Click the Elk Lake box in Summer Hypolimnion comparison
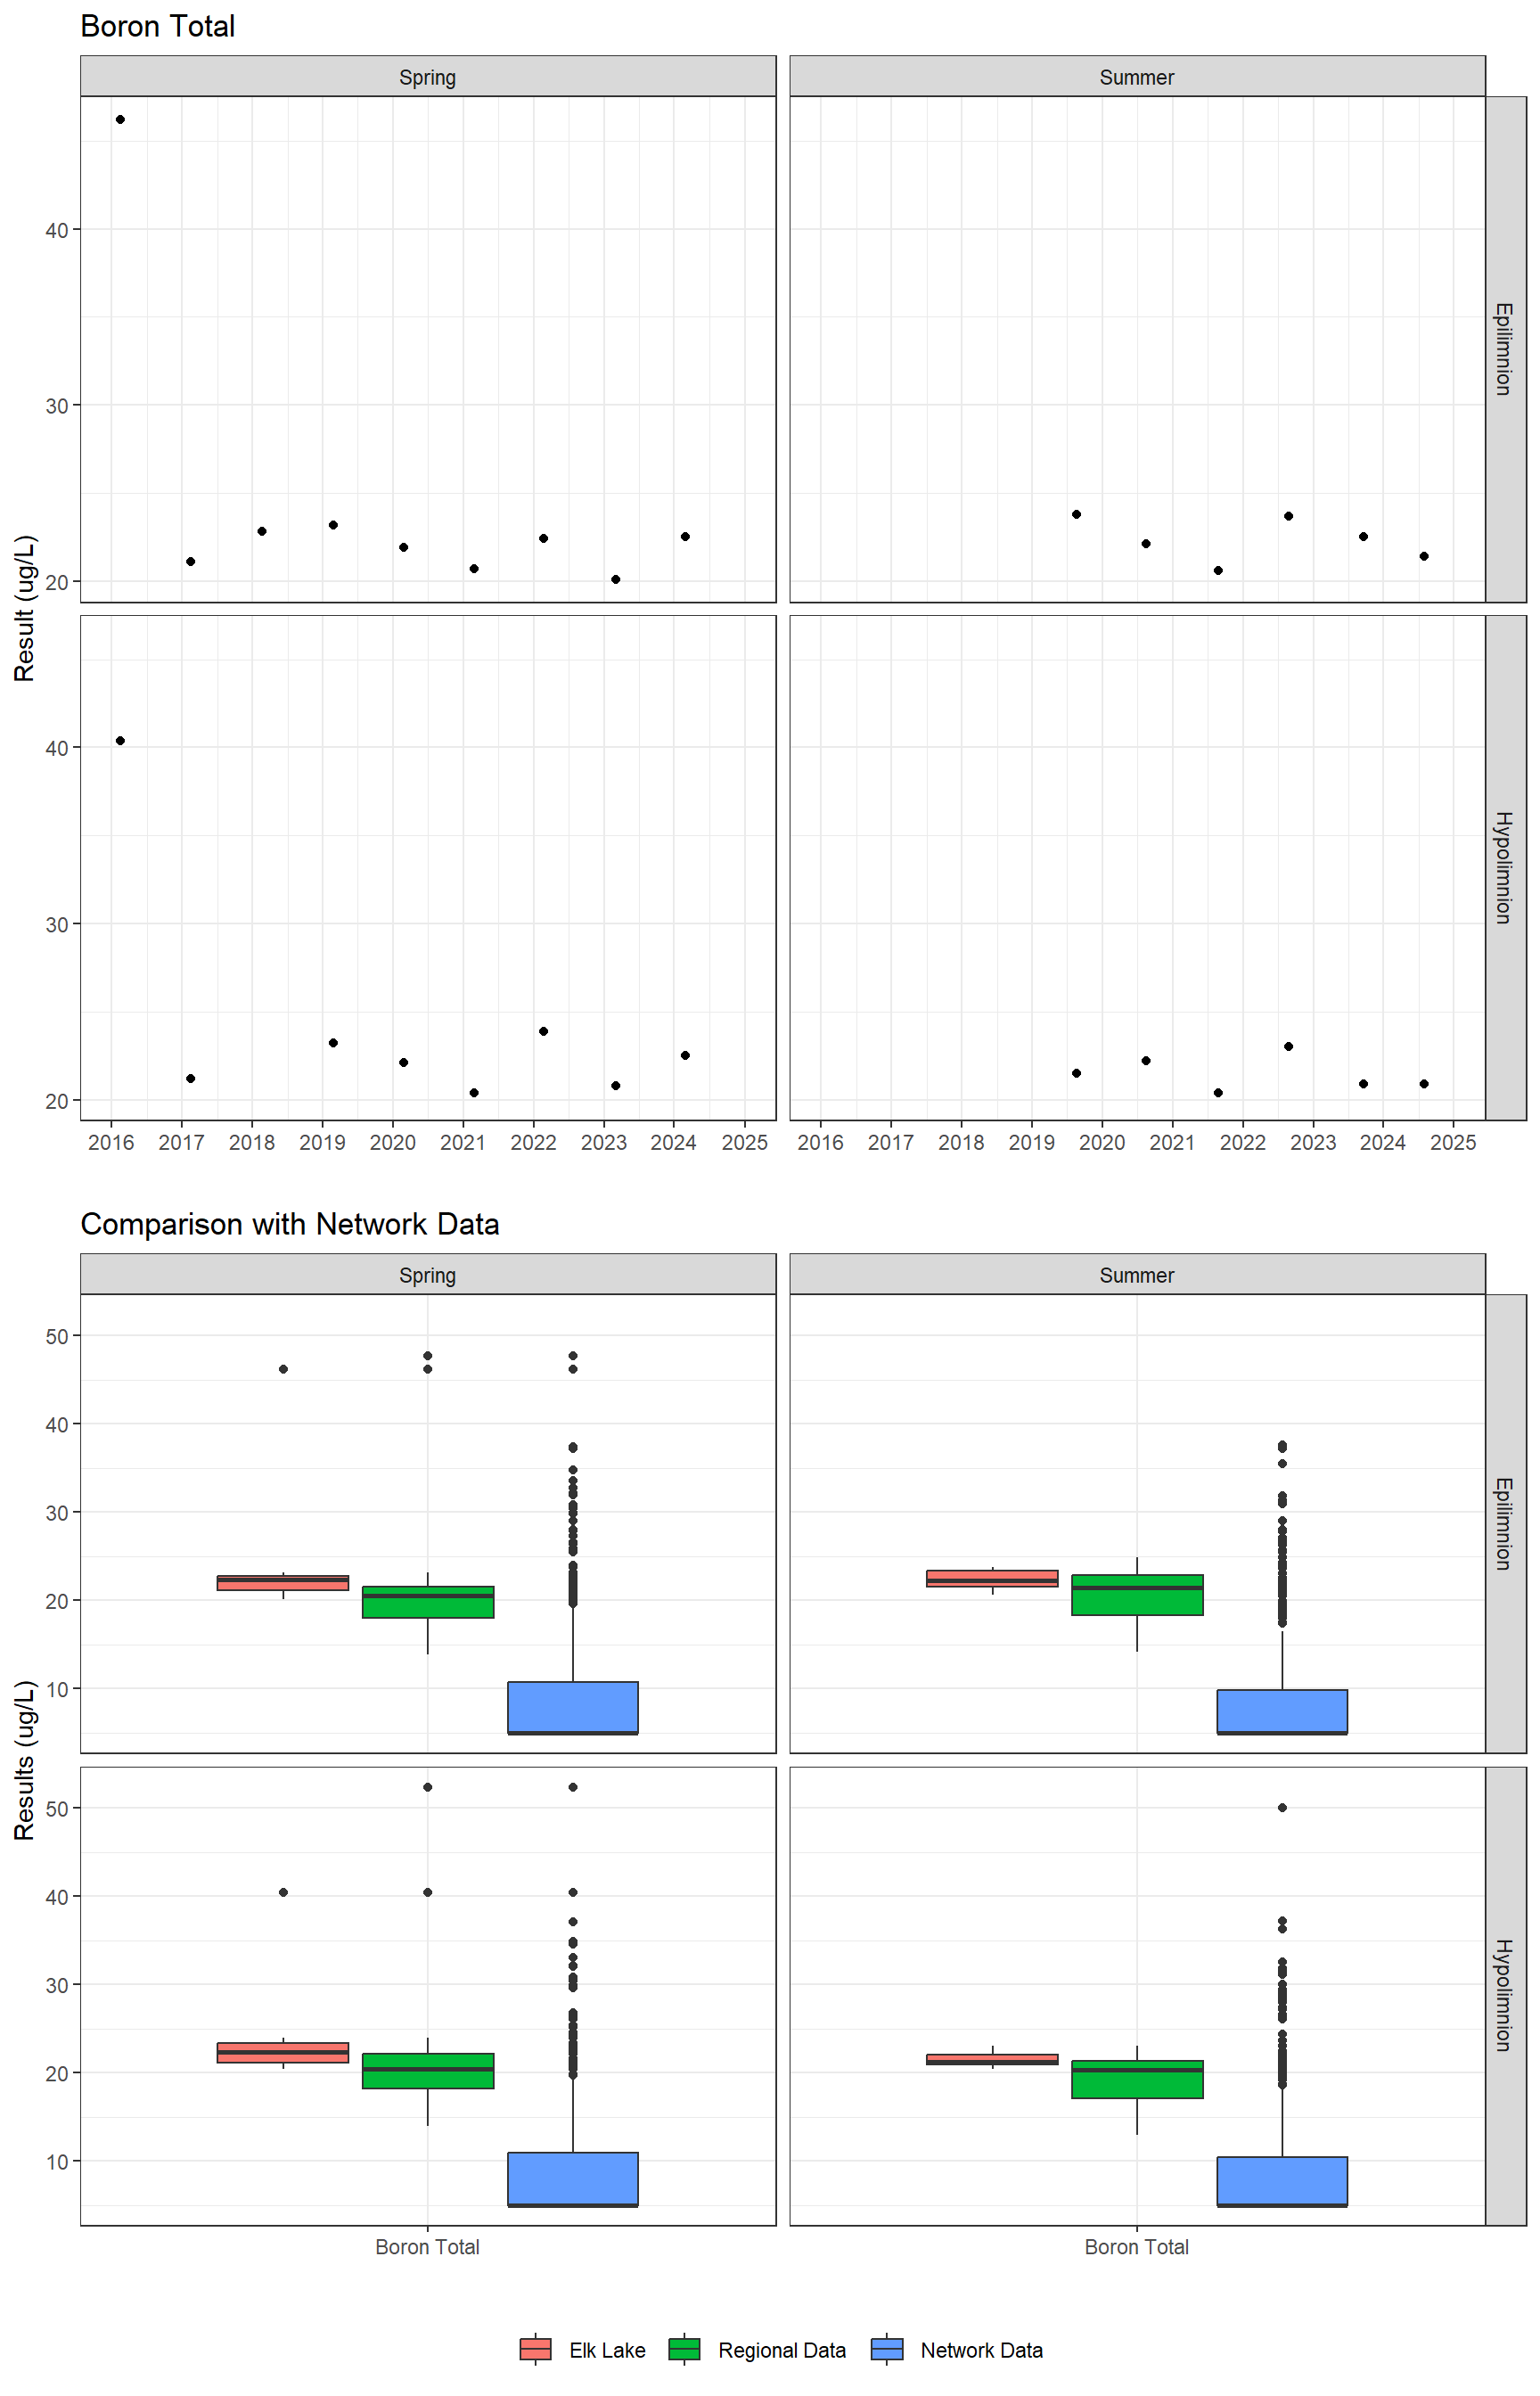 tap(992, 2060)
